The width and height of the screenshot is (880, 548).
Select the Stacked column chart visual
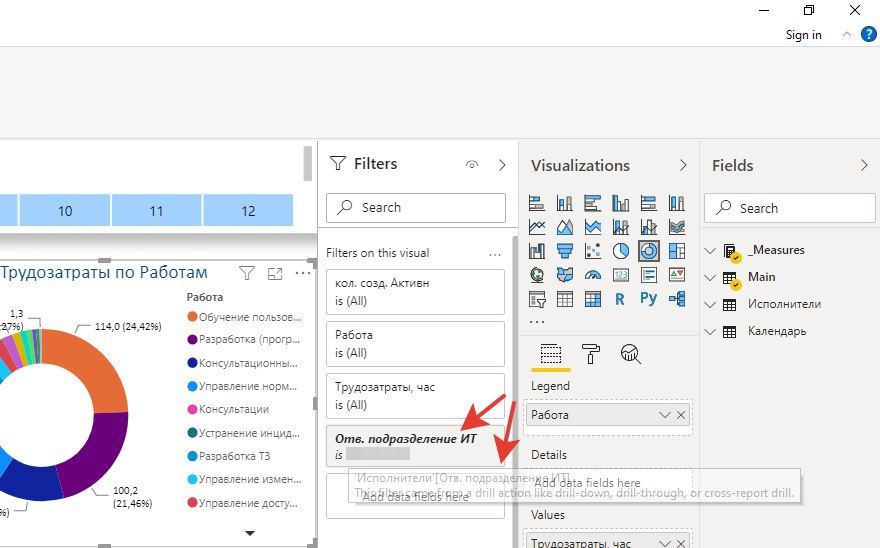pyautogui.click(x=565, y=203)
